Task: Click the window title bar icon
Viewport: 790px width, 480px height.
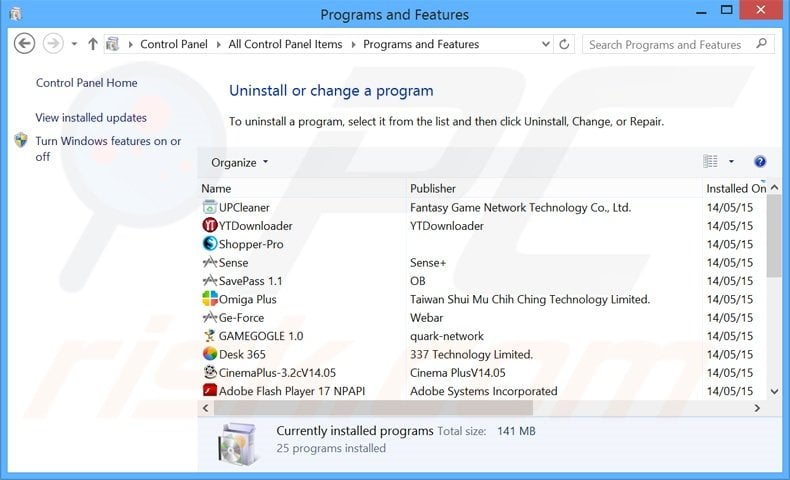Action: (16, 14)
